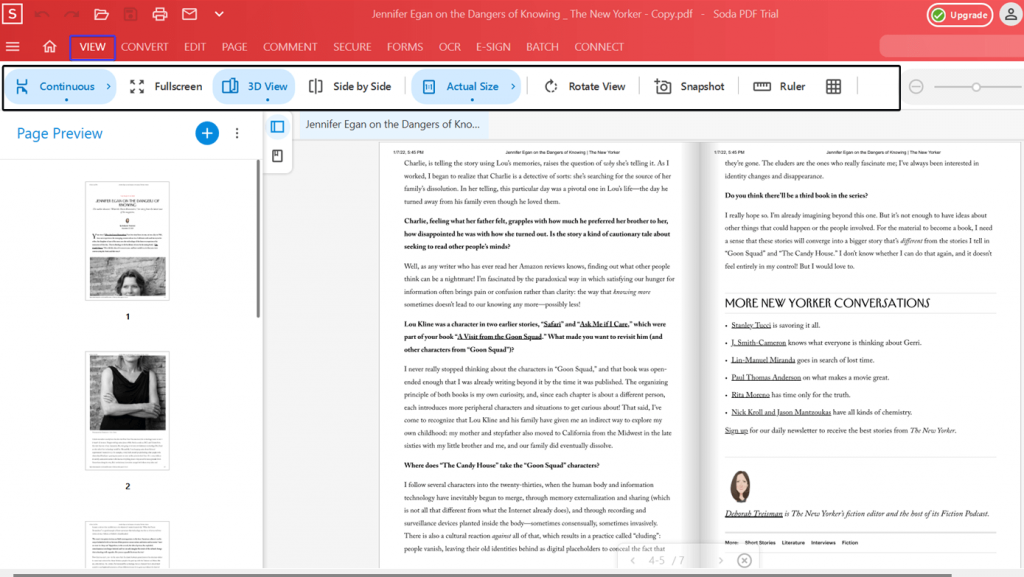Viewport: 1024px width, 577px height.
Task: Click the search field in the ribbon
Action: coord(952,47)
